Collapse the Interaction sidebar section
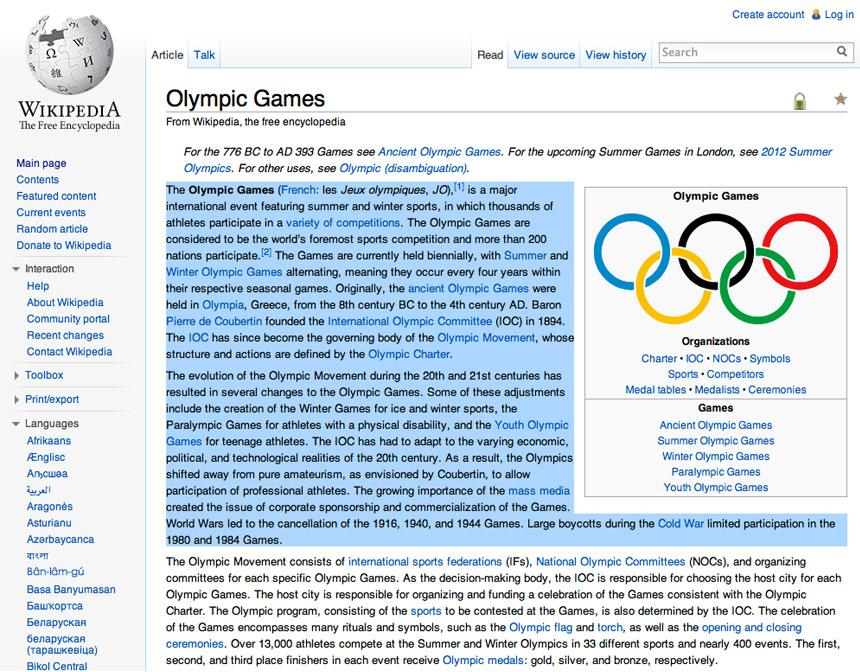The image size is (860, 672). (x=16, y=269)
